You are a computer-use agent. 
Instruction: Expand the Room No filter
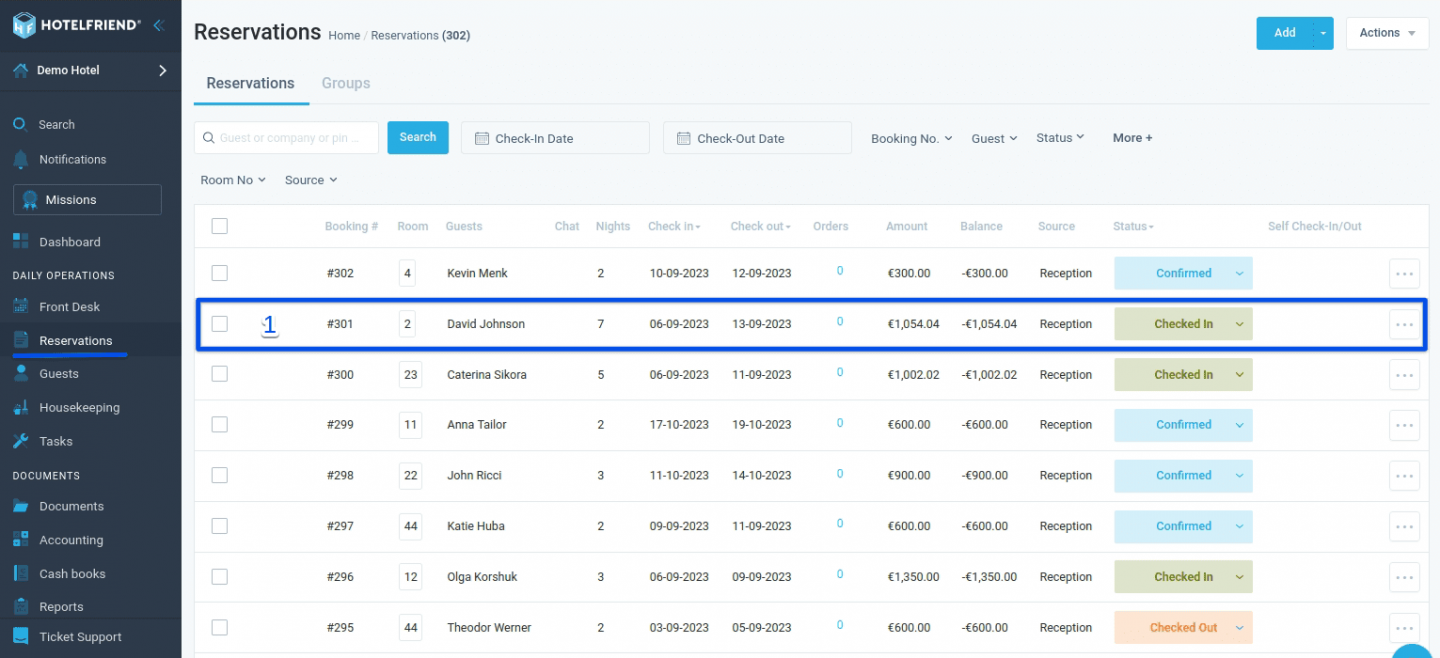pyautogui.click(x=232, y=179)
